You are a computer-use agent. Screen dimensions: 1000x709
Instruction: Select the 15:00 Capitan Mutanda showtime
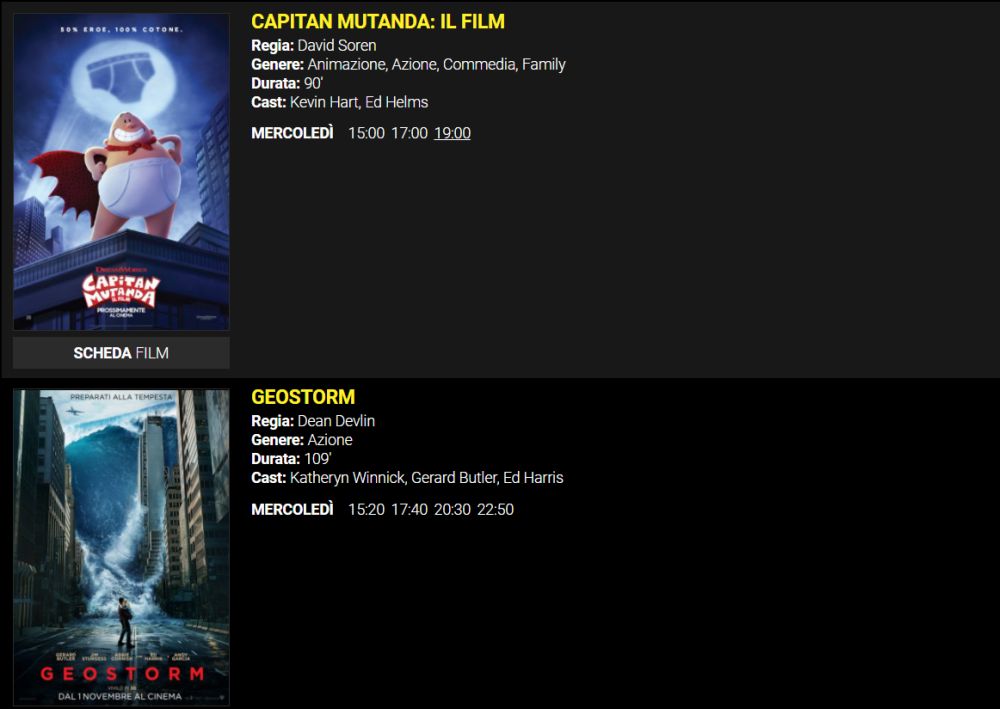point(366,133)
